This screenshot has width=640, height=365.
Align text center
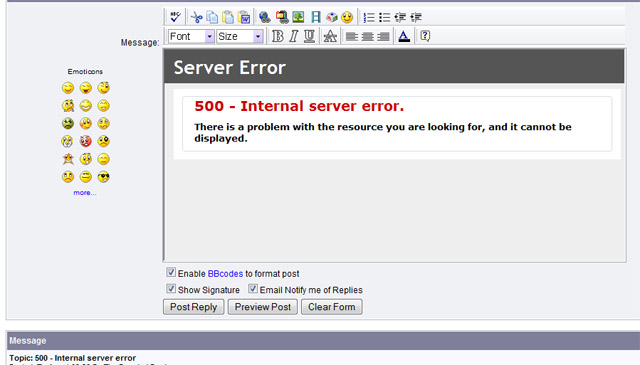[367, 37]
